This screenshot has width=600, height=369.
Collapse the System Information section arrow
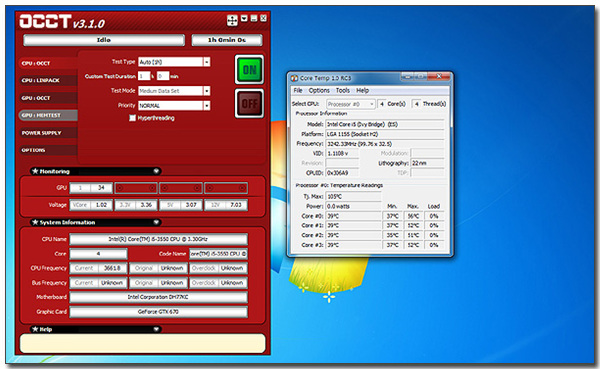click(x=156, y=222)
